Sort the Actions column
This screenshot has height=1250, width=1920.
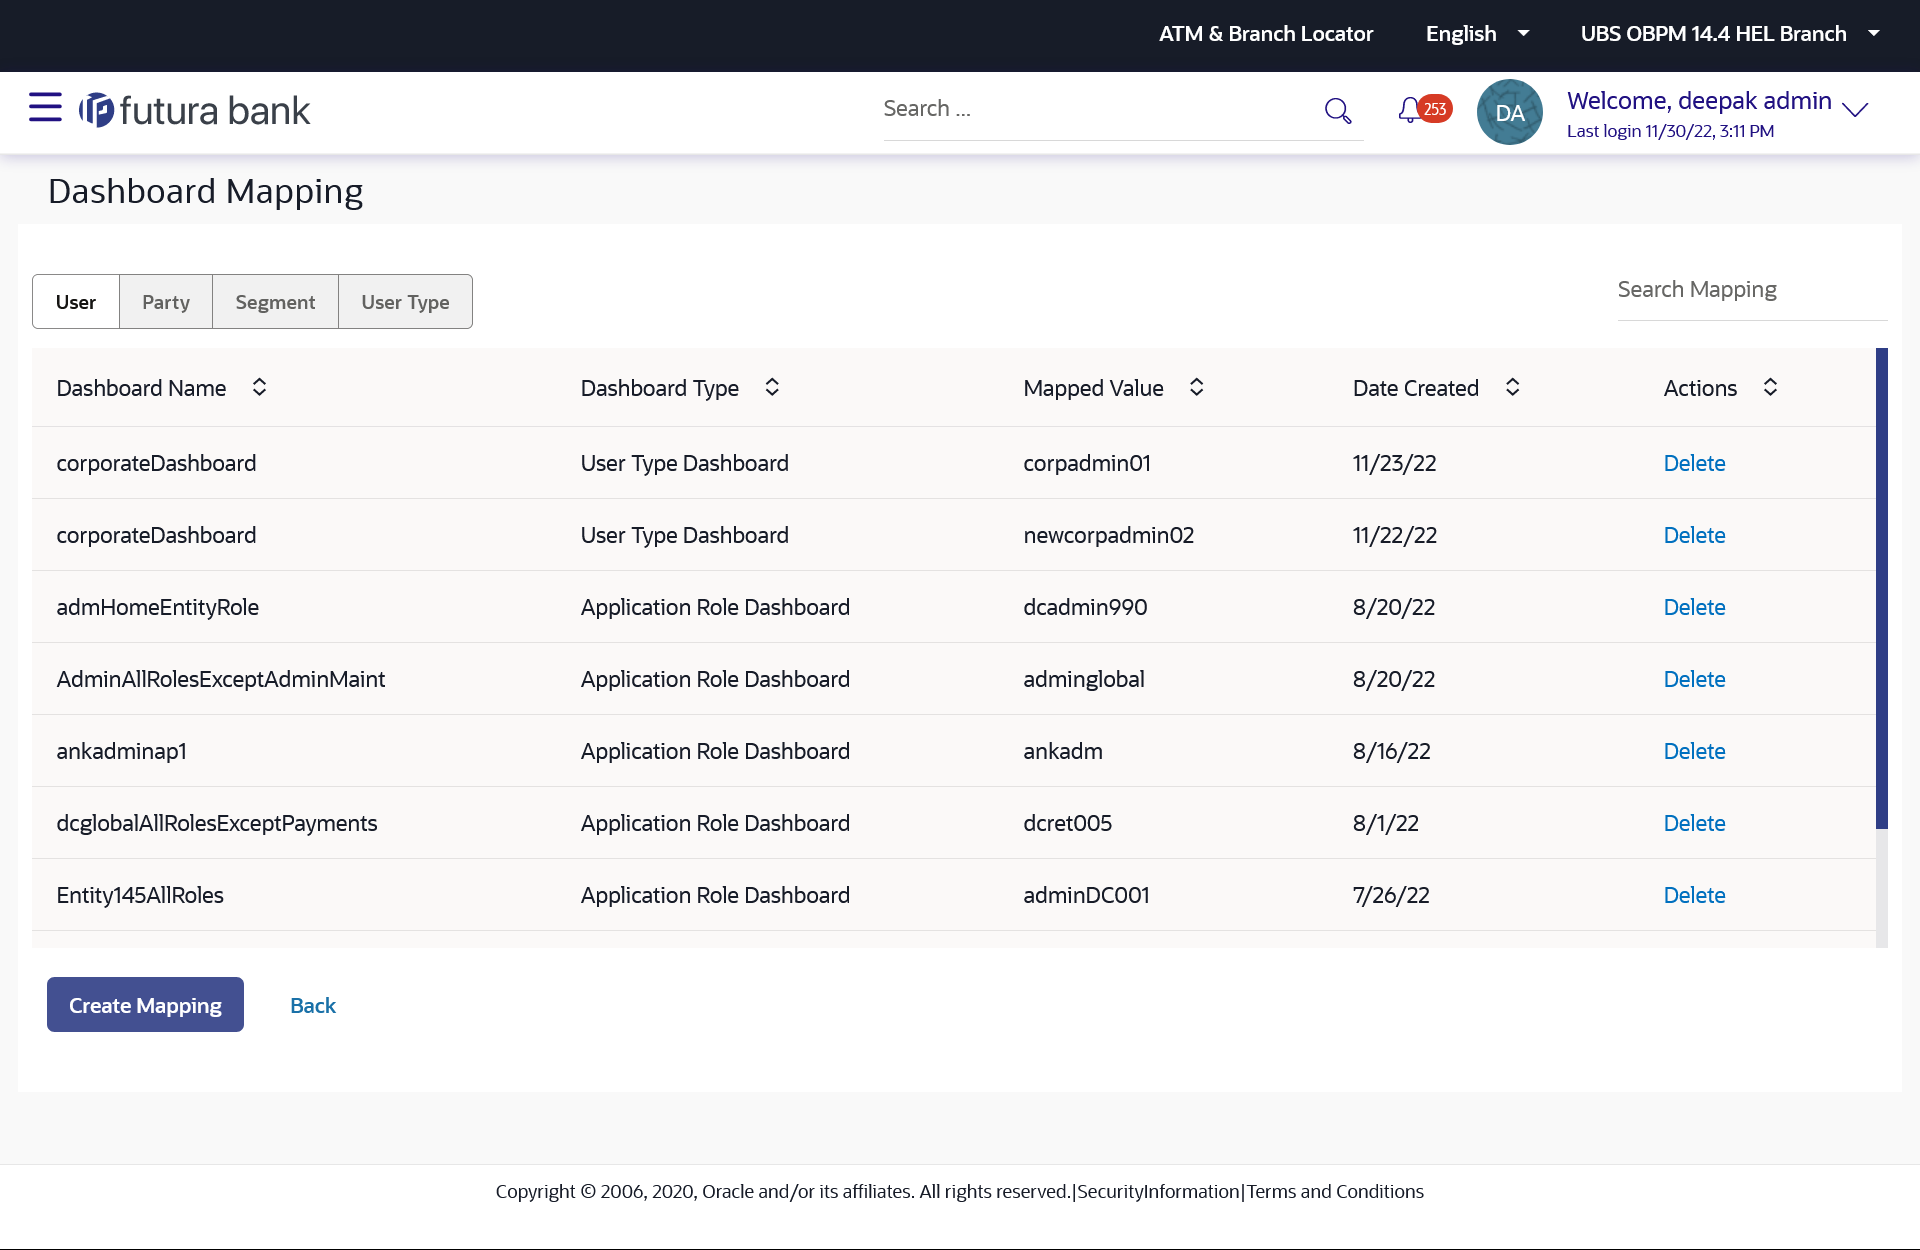[1770, 387]
